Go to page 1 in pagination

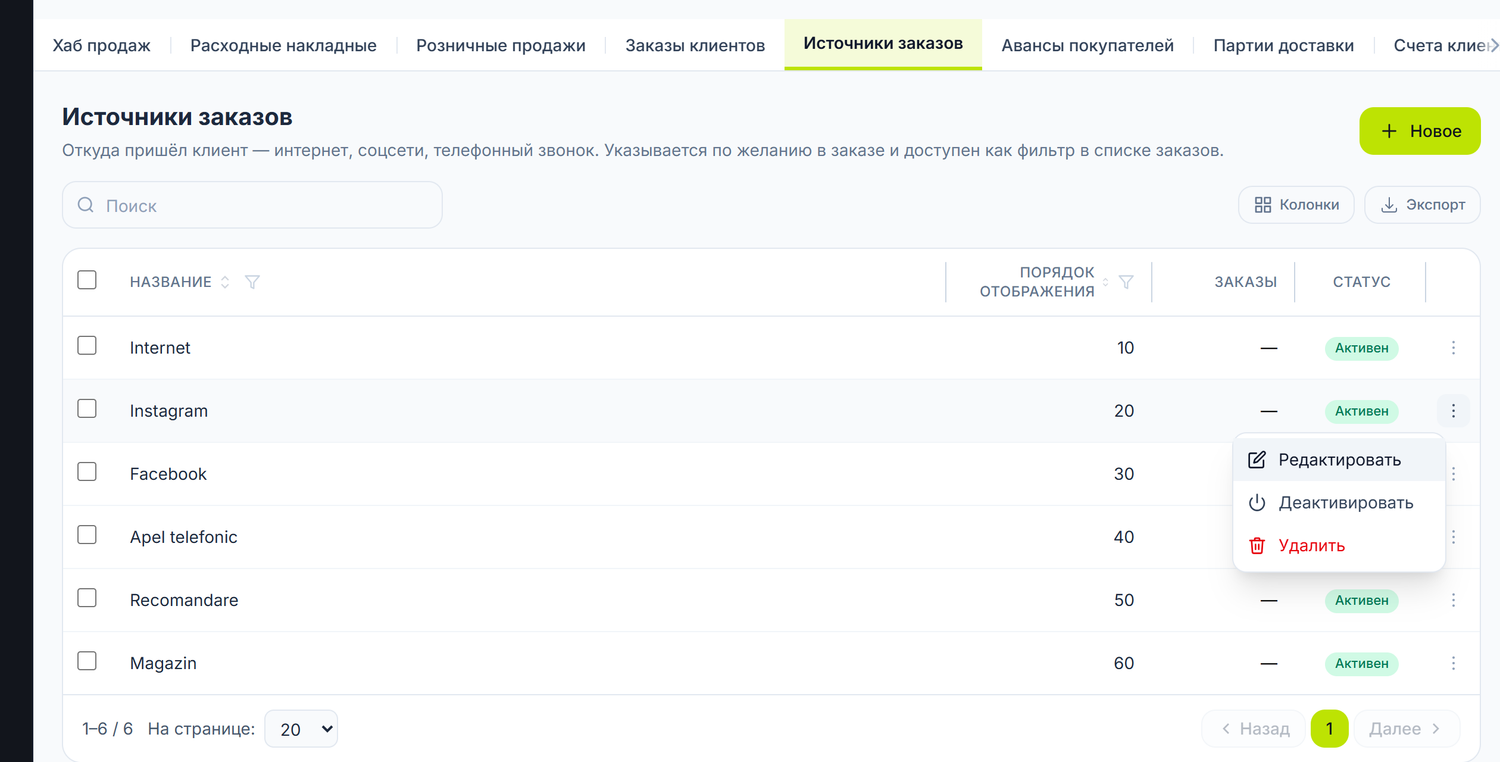click(x=1329, y=729)
